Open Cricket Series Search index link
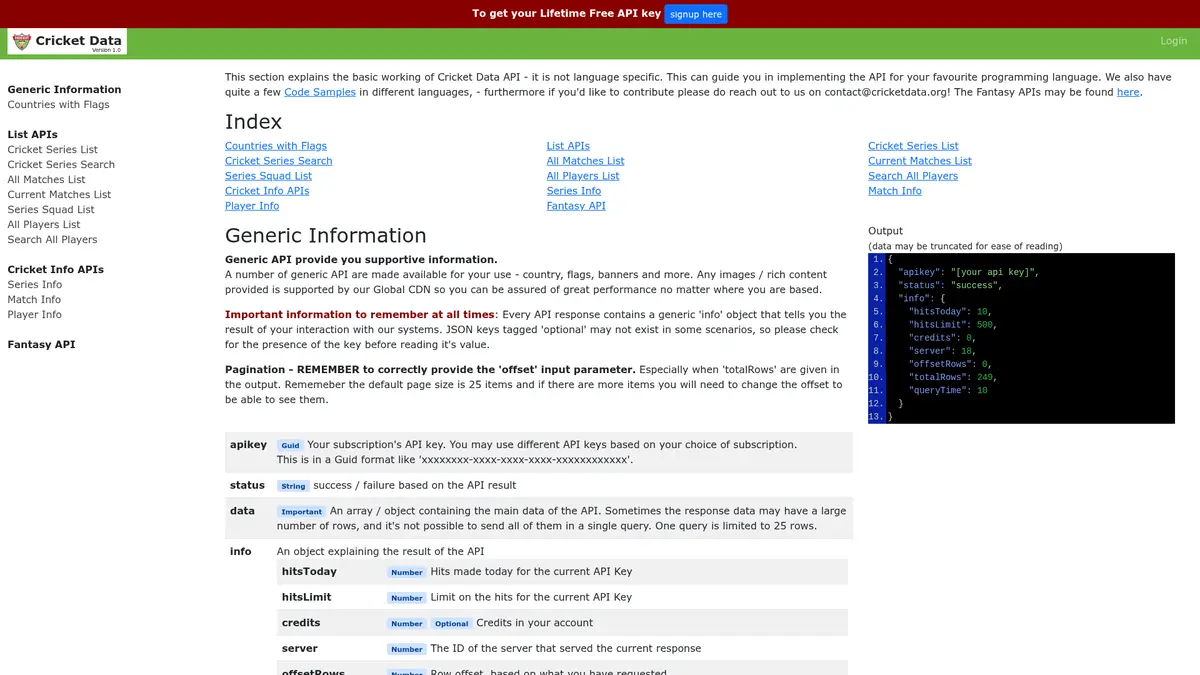Screen dimensions: 1200x675 (x=279, y=161)
